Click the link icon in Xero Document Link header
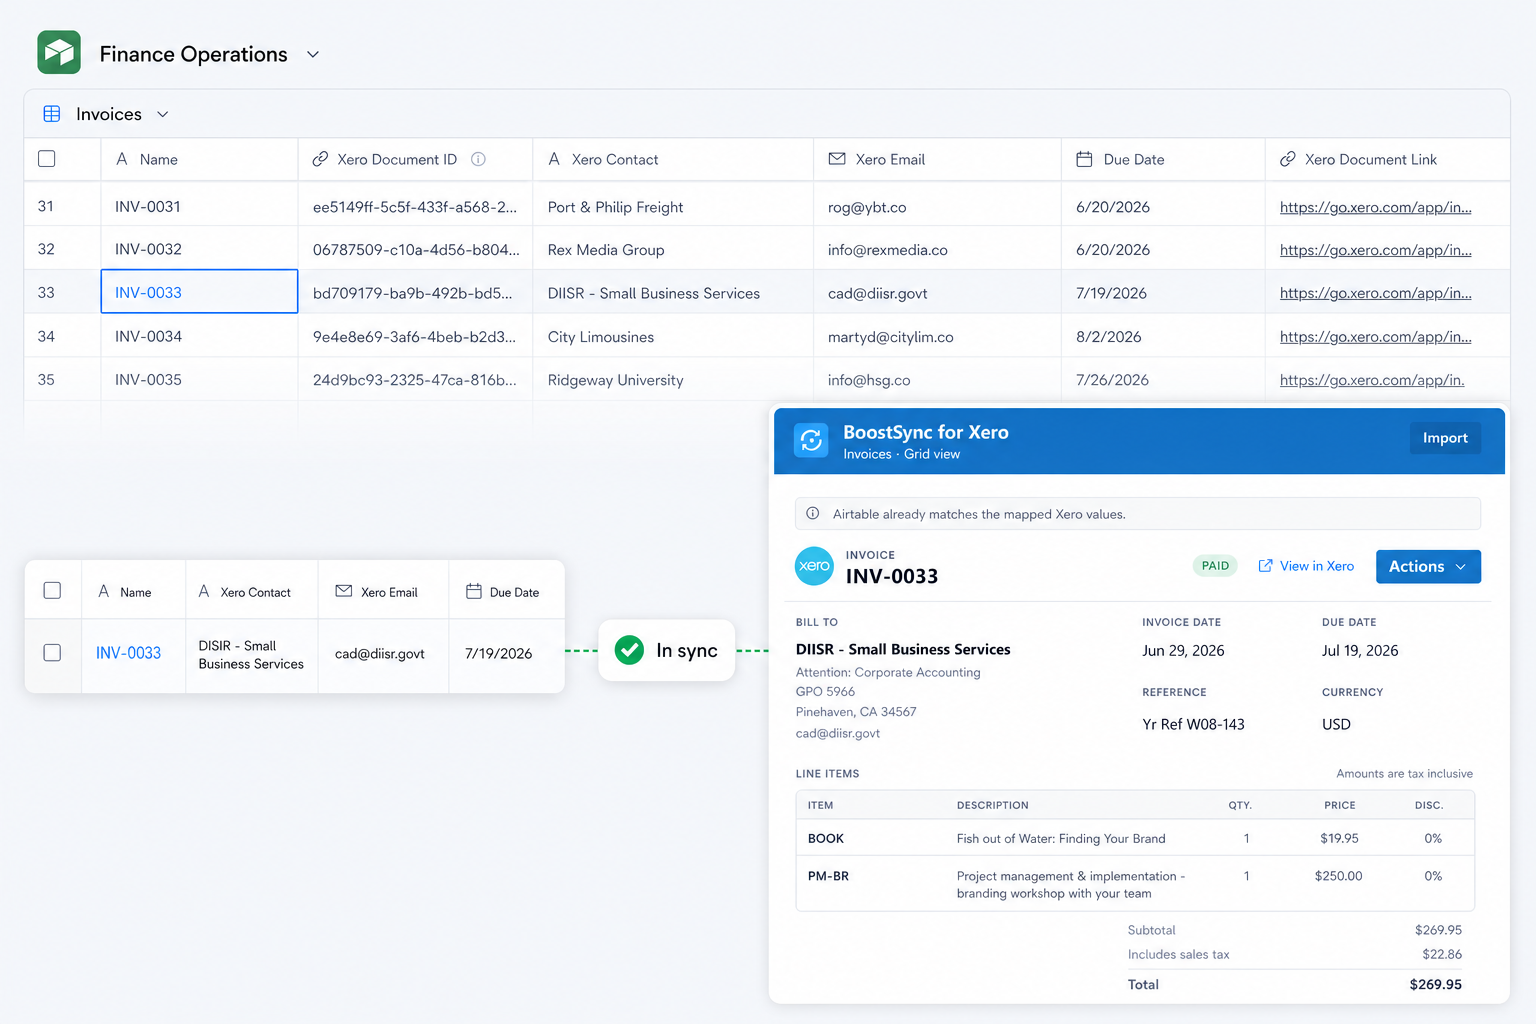1536x1024 pixels. [x=1288, y=159]
